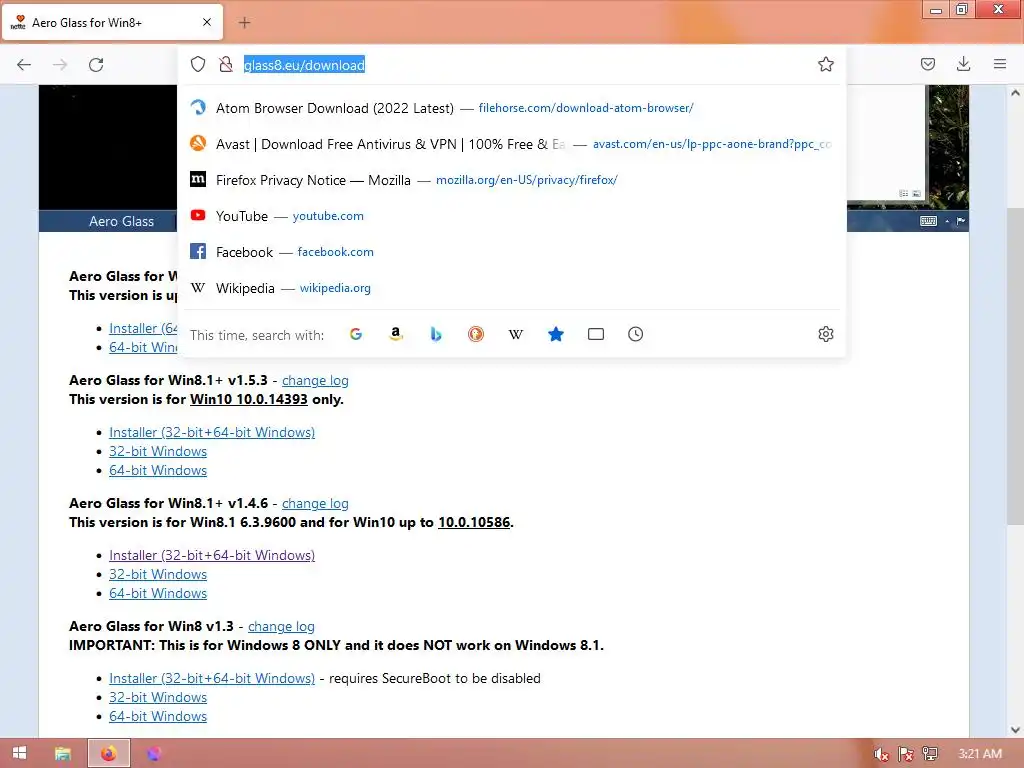The image size is (1024, 768).
Task: Download v1.4.6 Installer (32-bit+64-bit Windows)
Action: click(212, 555)
